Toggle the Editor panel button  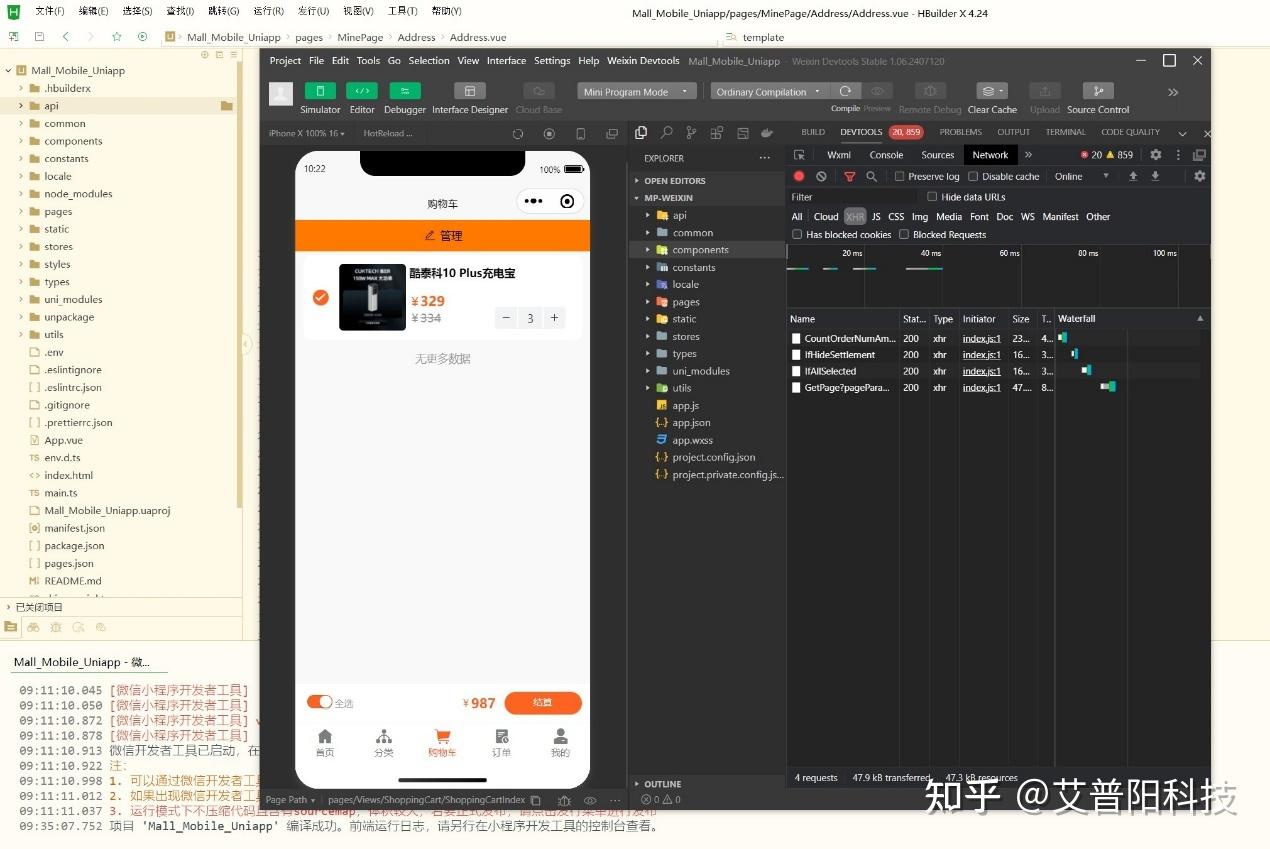point(362,91)
